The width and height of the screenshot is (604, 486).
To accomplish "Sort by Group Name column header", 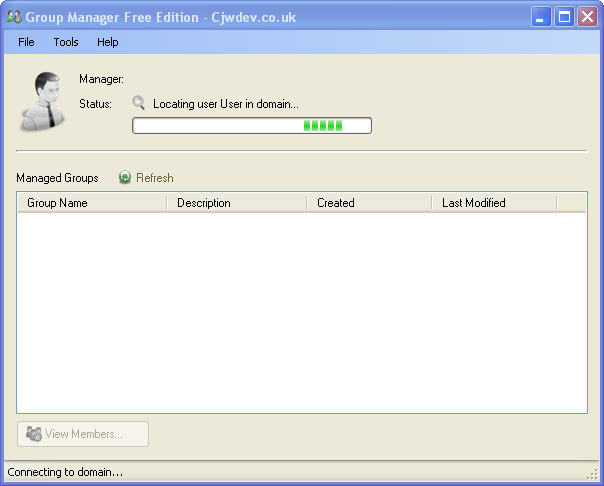I will click(x=92, y=203).
